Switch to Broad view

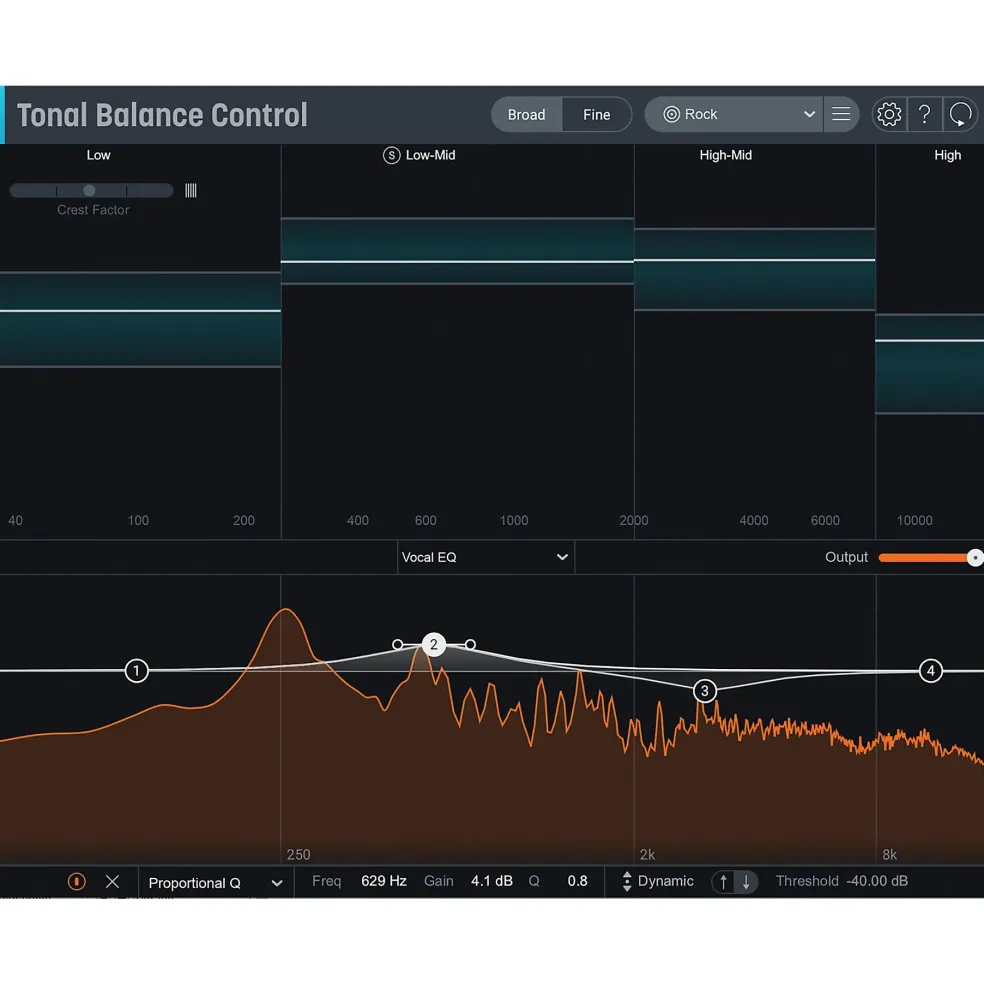527,114
